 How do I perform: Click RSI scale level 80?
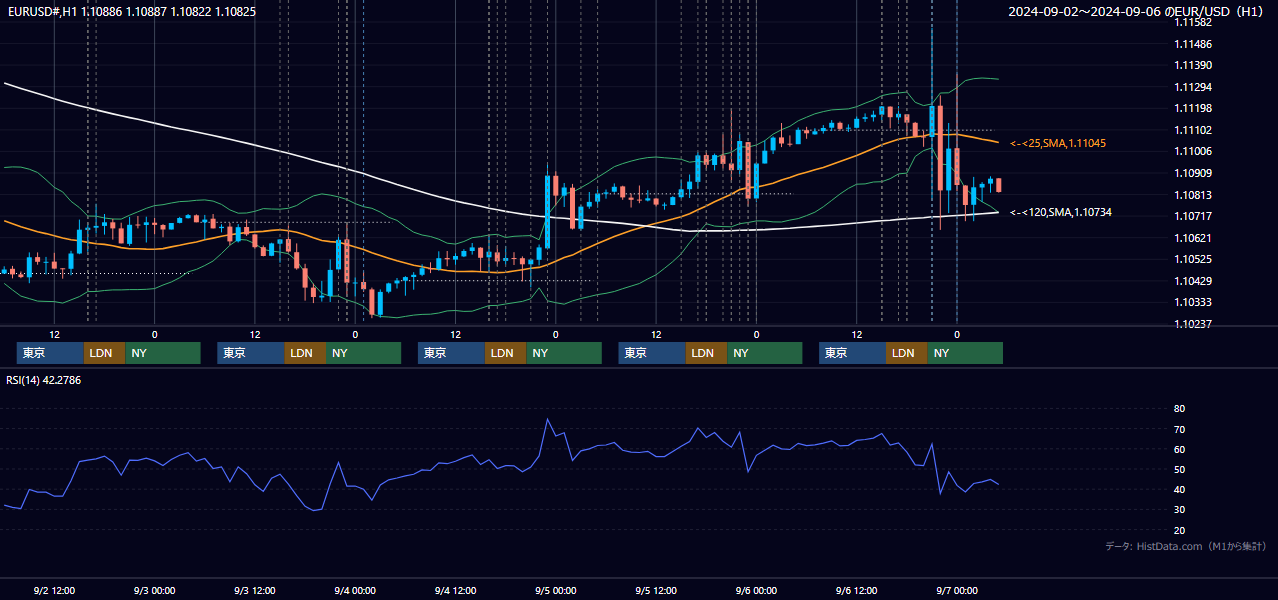[1180, 409]
